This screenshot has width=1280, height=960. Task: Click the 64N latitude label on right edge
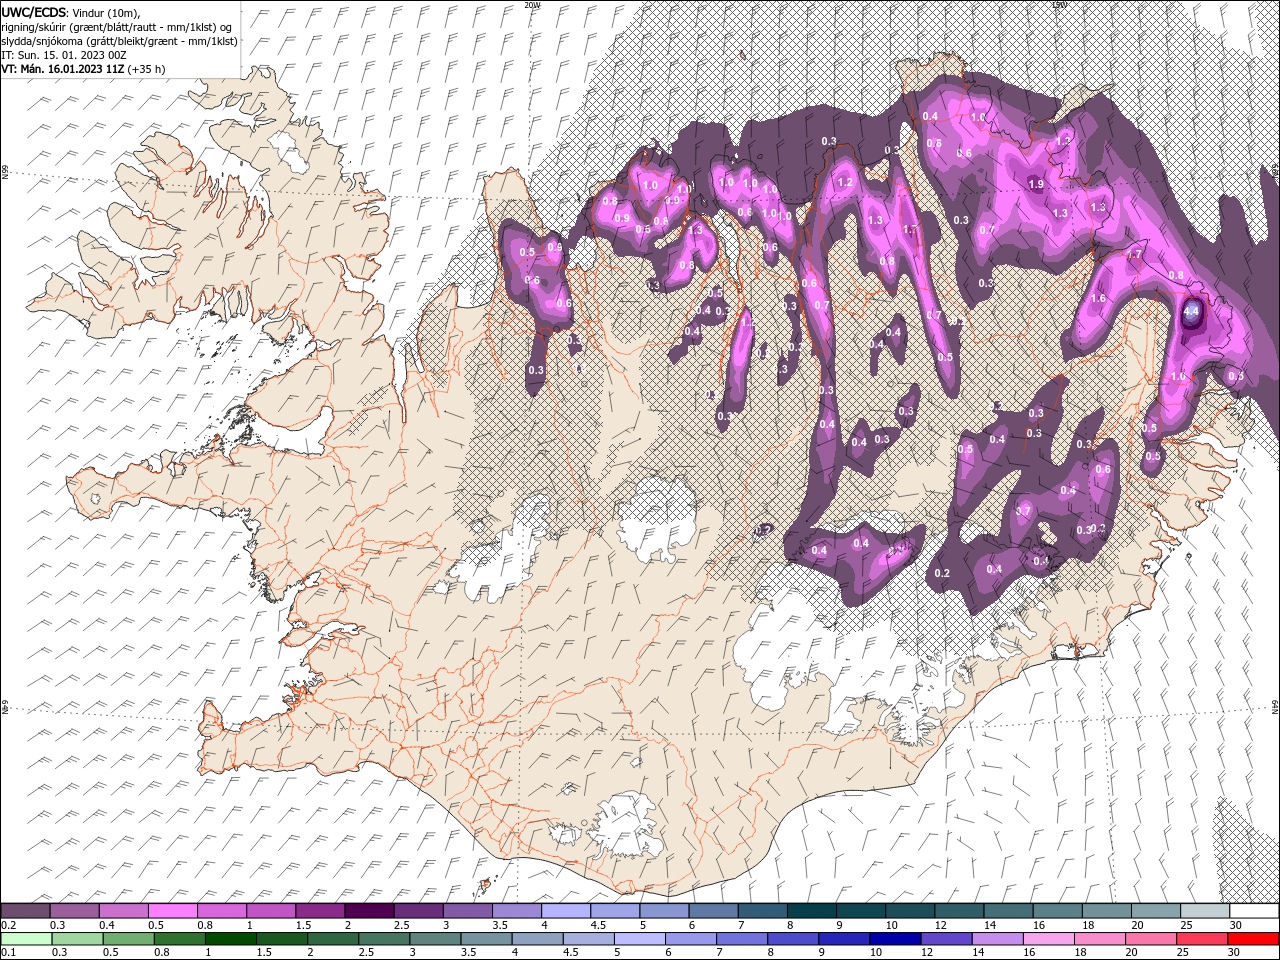pyautogui.click(x=1275, y=707)
